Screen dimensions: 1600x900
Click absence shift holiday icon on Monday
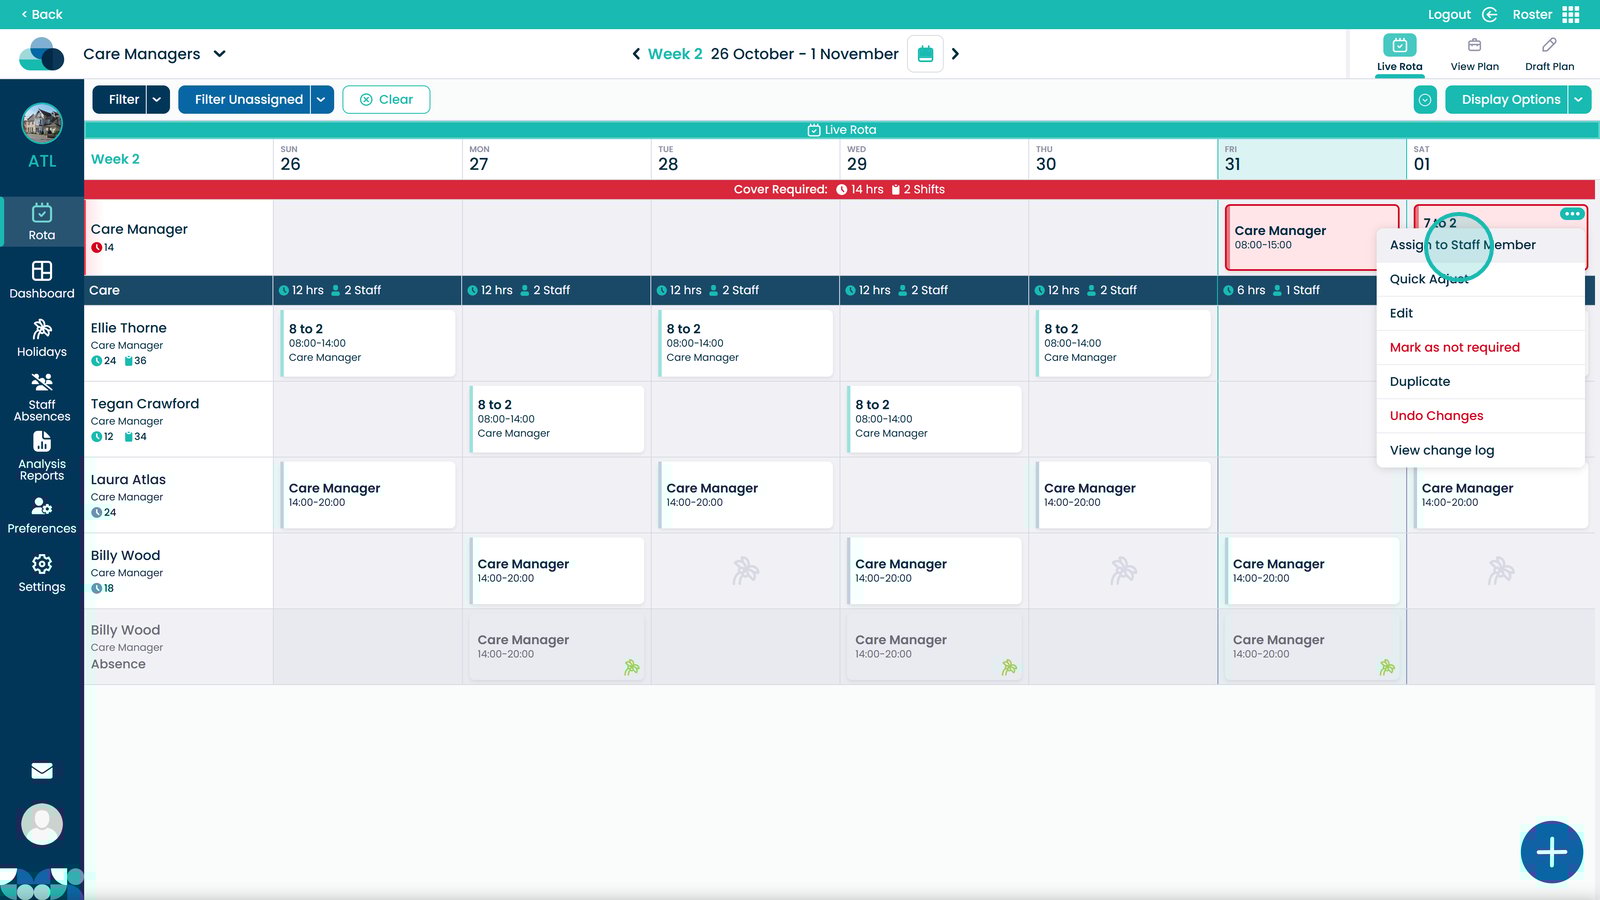[632, 667]
